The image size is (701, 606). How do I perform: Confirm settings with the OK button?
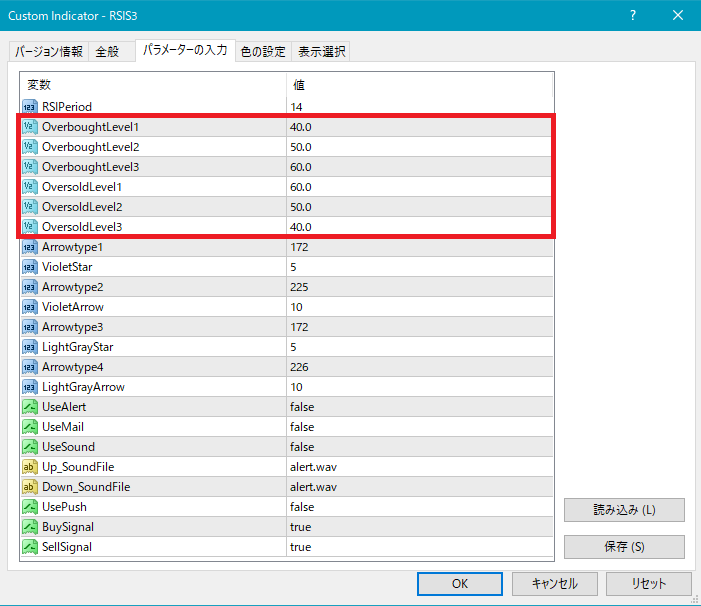pyautogui.click(x=460, y=584)
